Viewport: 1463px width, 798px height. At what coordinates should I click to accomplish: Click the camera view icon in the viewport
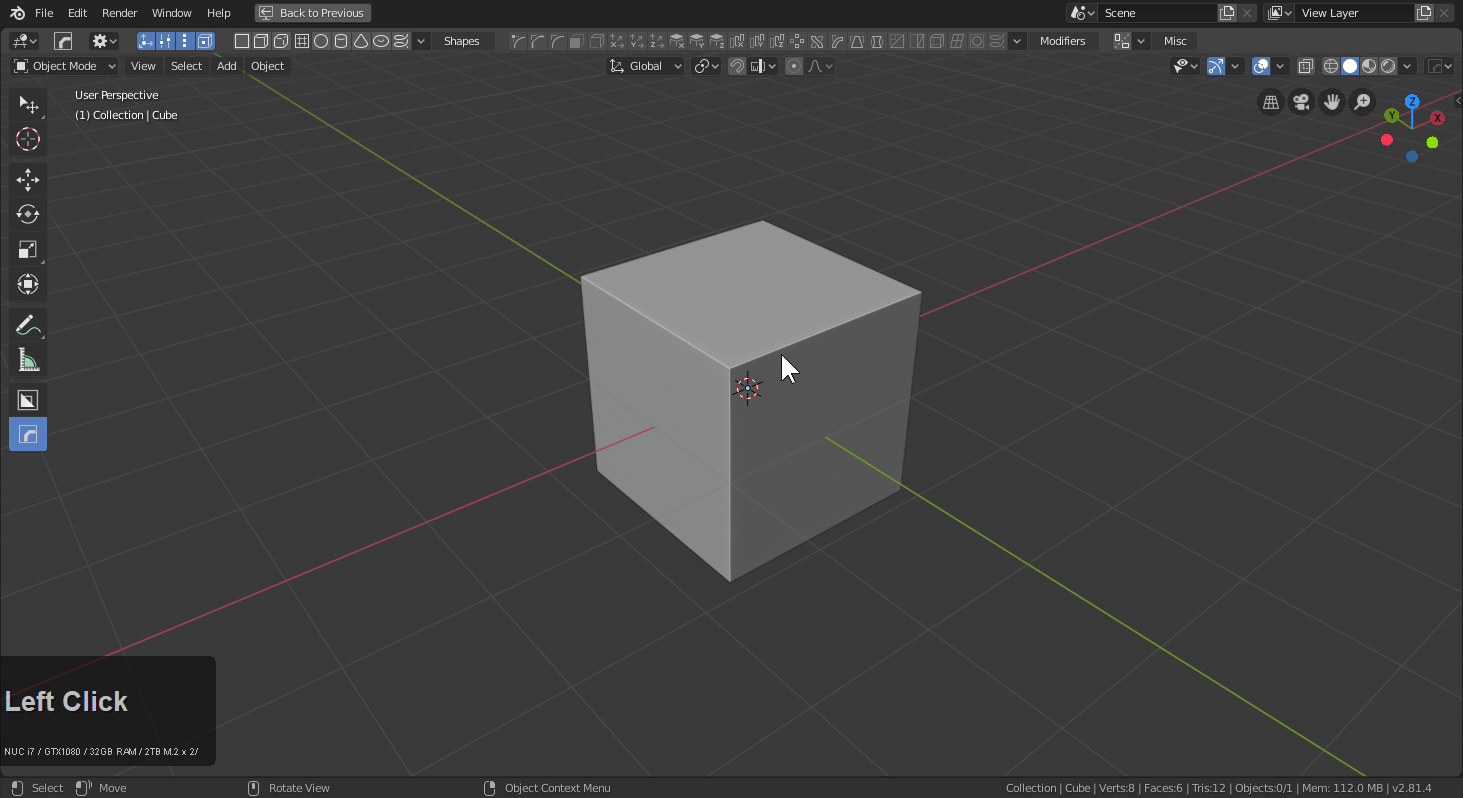tap(1301, 102)
